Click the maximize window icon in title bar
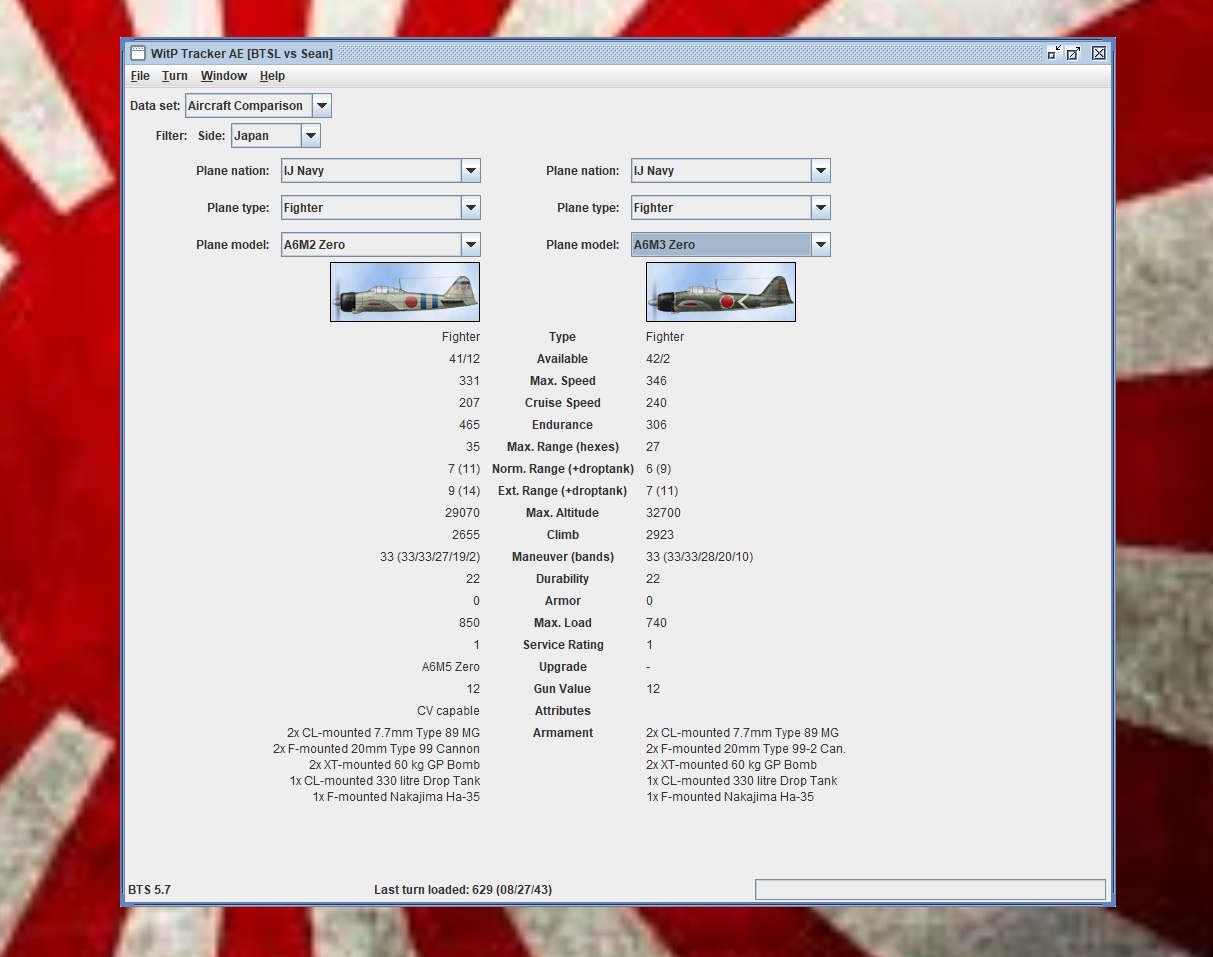This screenshot has width=1213, height=957. tap(1074, 53)
